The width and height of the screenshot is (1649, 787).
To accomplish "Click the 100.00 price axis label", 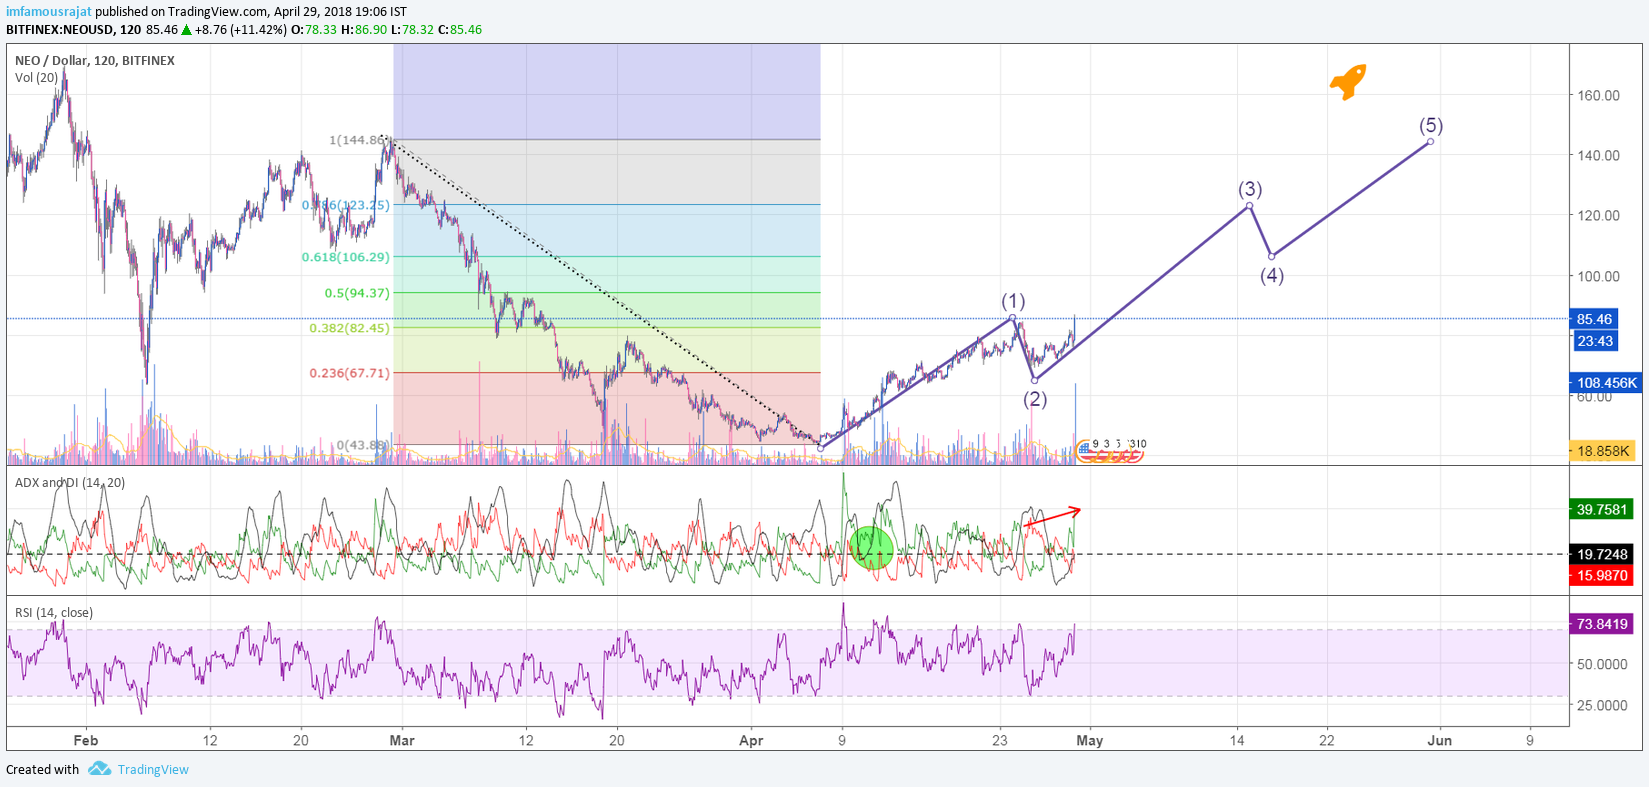I will (1598, 276).
